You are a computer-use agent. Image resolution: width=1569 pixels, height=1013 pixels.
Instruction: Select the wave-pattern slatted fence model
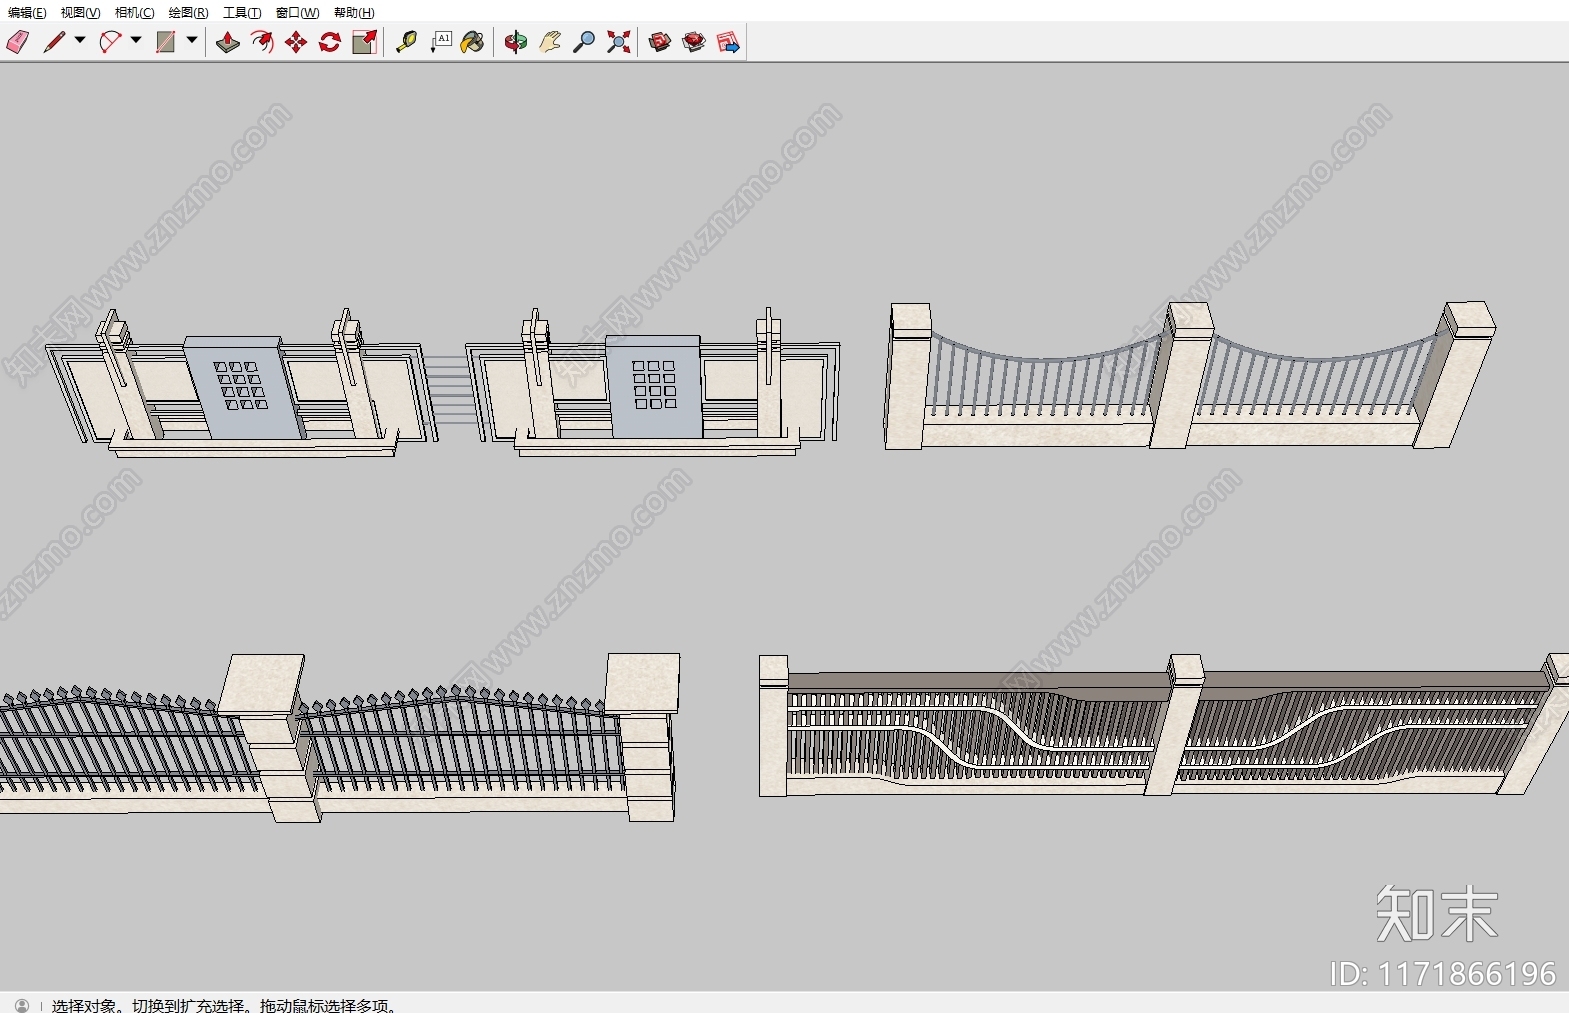1163,725
